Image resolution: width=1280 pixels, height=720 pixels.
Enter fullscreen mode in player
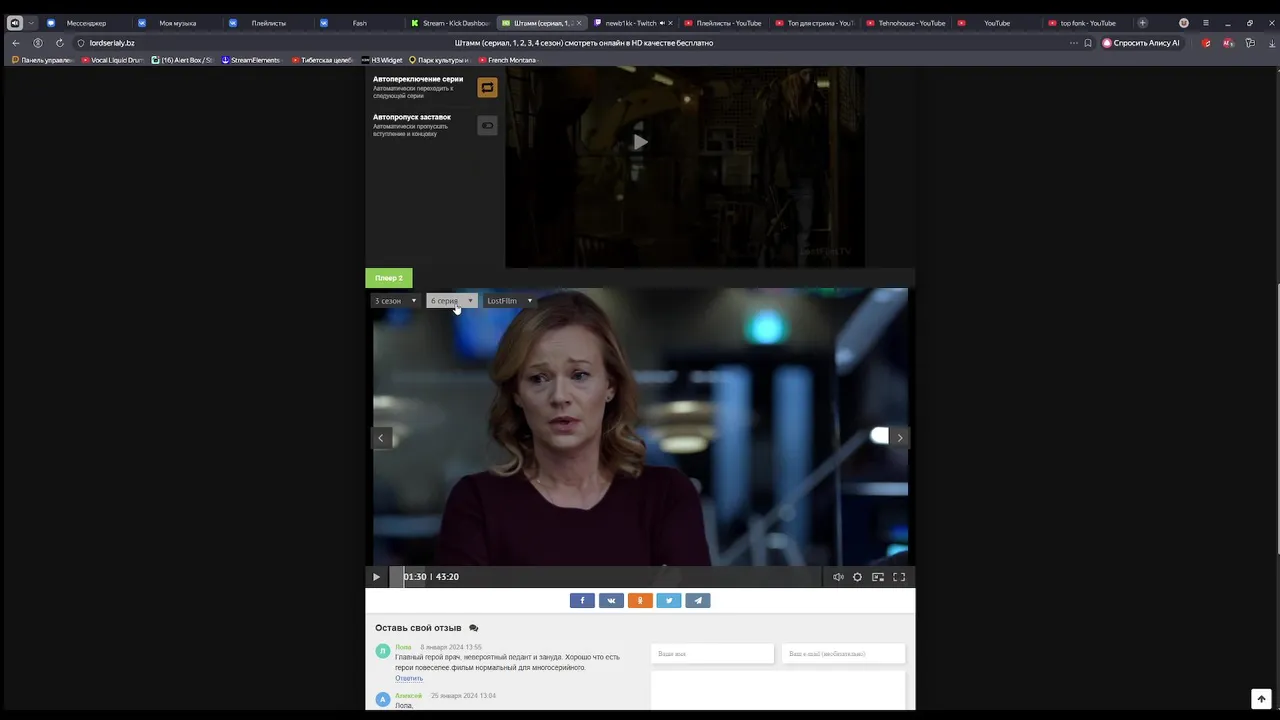[x=899, y=577]
